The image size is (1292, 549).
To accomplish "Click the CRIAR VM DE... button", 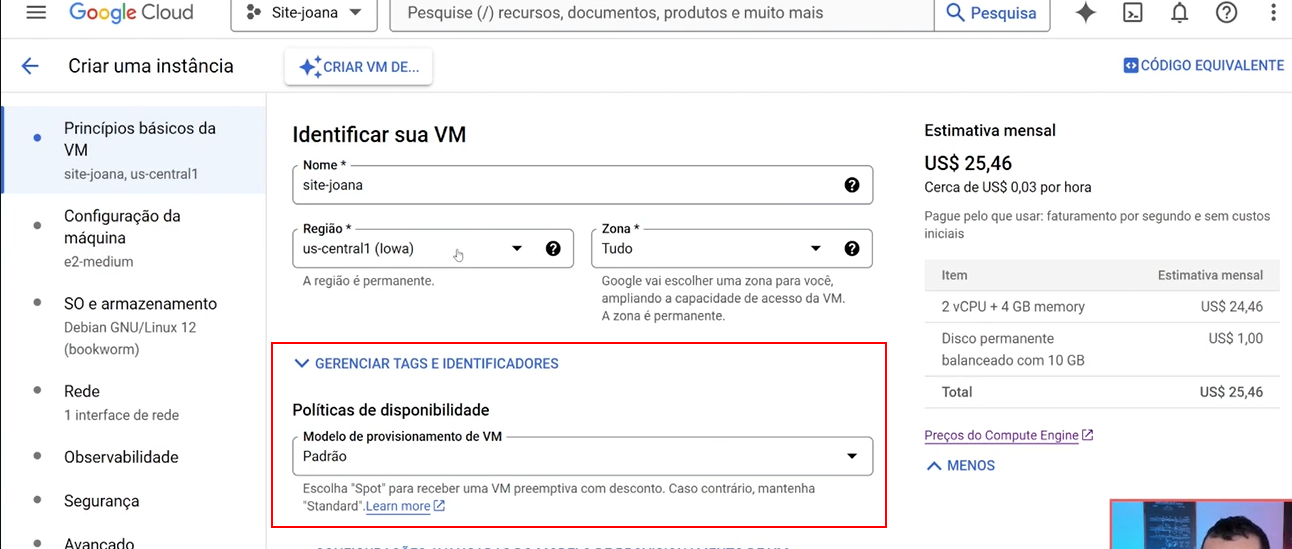I will [x=359, y=67].
